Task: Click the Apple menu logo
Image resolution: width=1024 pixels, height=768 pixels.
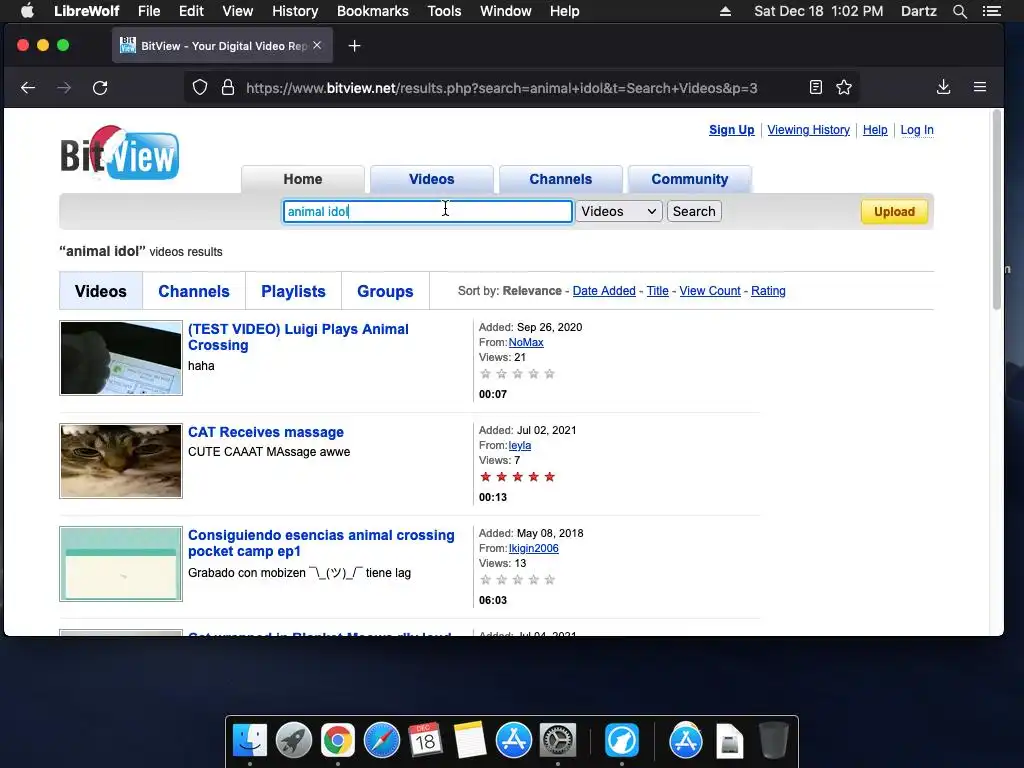Action: coord(27,10)
